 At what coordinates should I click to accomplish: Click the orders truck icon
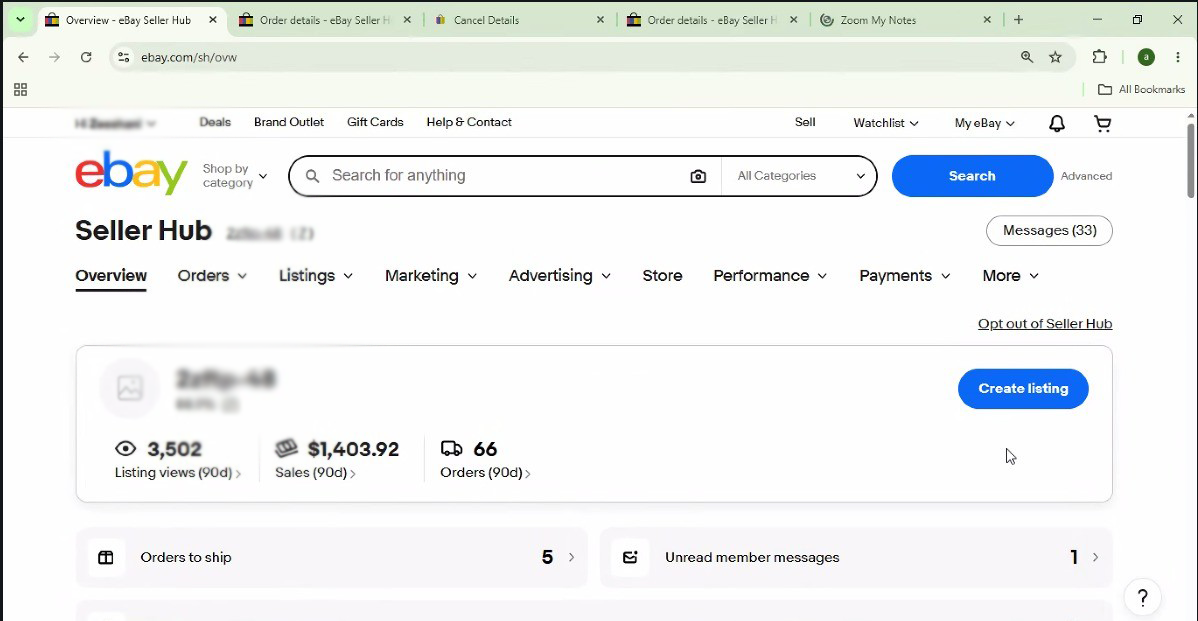[x=452, y=448]
